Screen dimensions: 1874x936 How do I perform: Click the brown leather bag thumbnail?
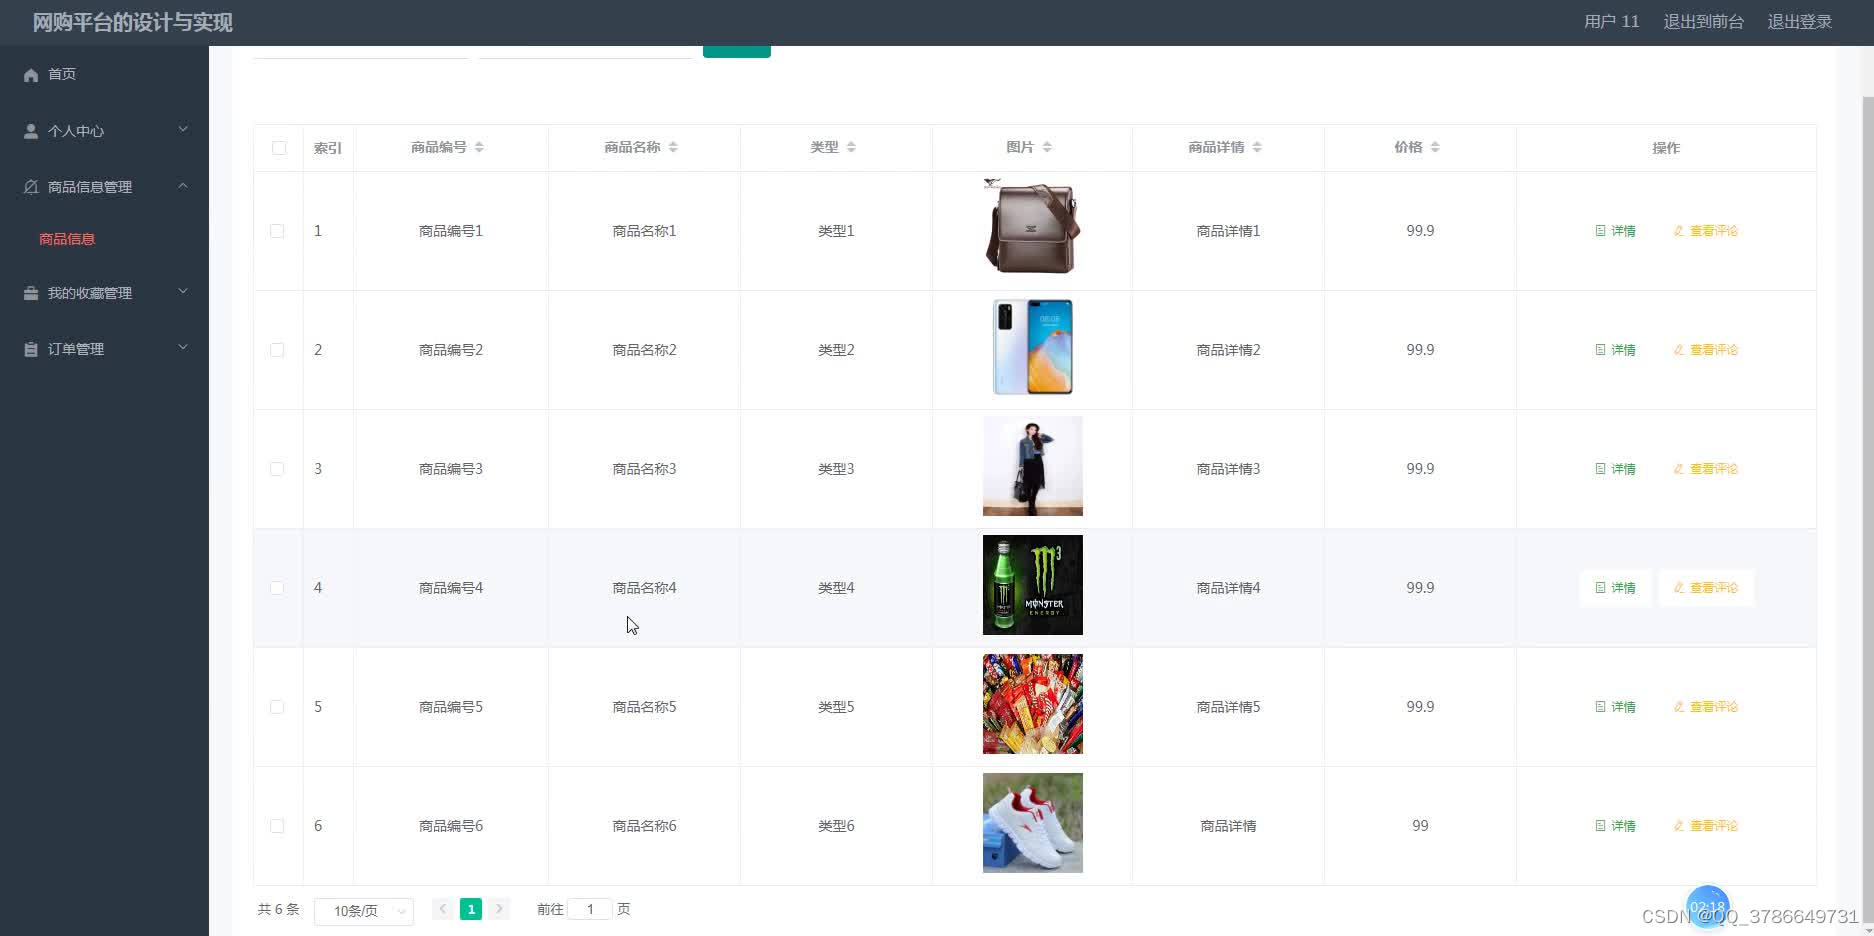point(1032,228)
